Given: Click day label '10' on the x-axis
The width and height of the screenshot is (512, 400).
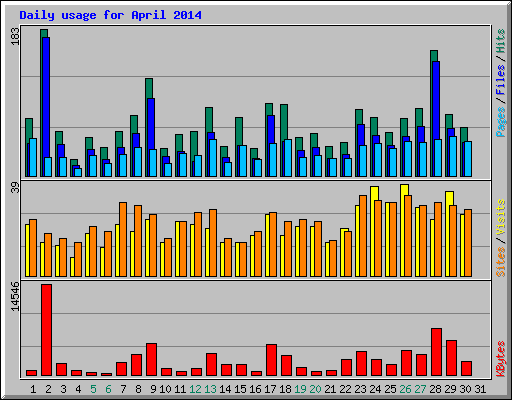Looking at the screenshot, I should [x=165, y=389].
